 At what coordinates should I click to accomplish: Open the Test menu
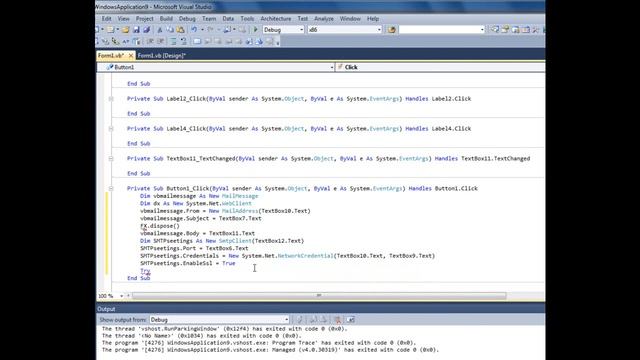click(302, 19)
